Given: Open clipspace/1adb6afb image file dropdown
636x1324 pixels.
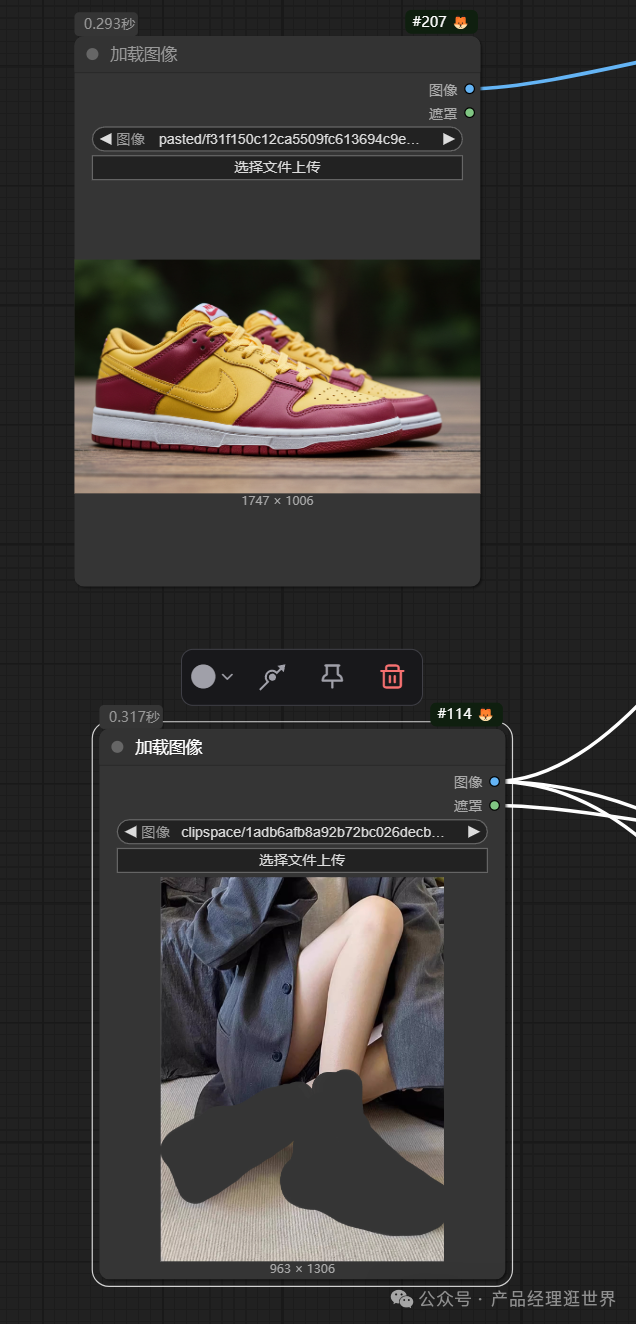Looking at the screenshot, I should [x=302, y=832].
